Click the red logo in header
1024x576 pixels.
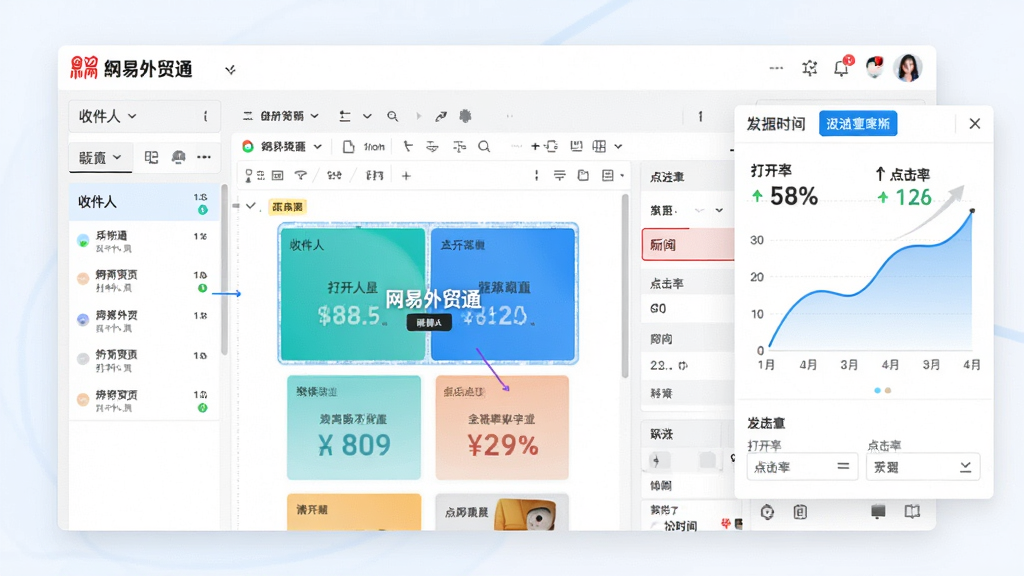[84, 68]
